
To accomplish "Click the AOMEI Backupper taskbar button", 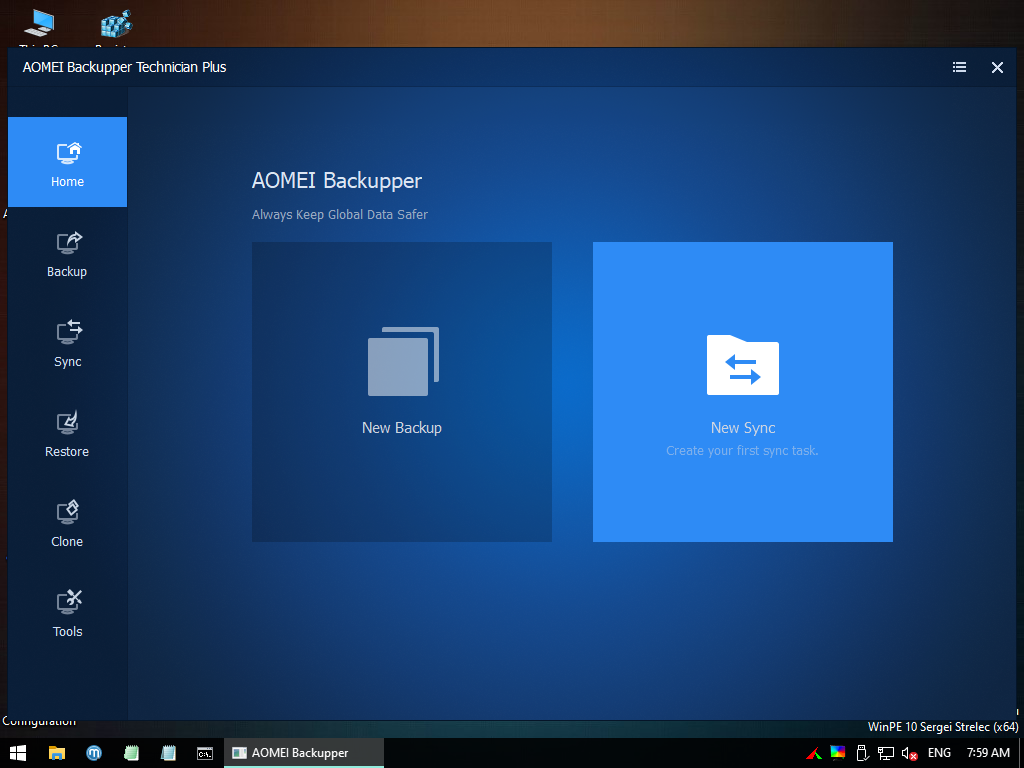I will pos(304,753).
